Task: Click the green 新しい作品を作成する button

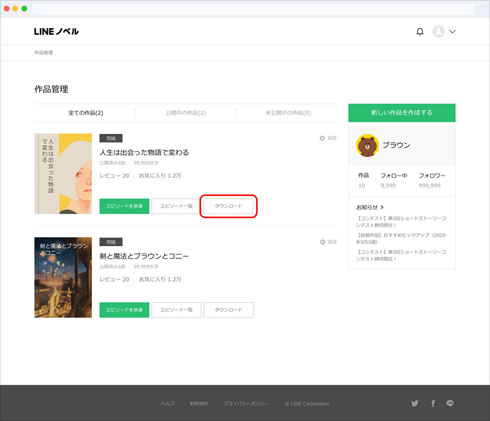Action: (402, 113)
